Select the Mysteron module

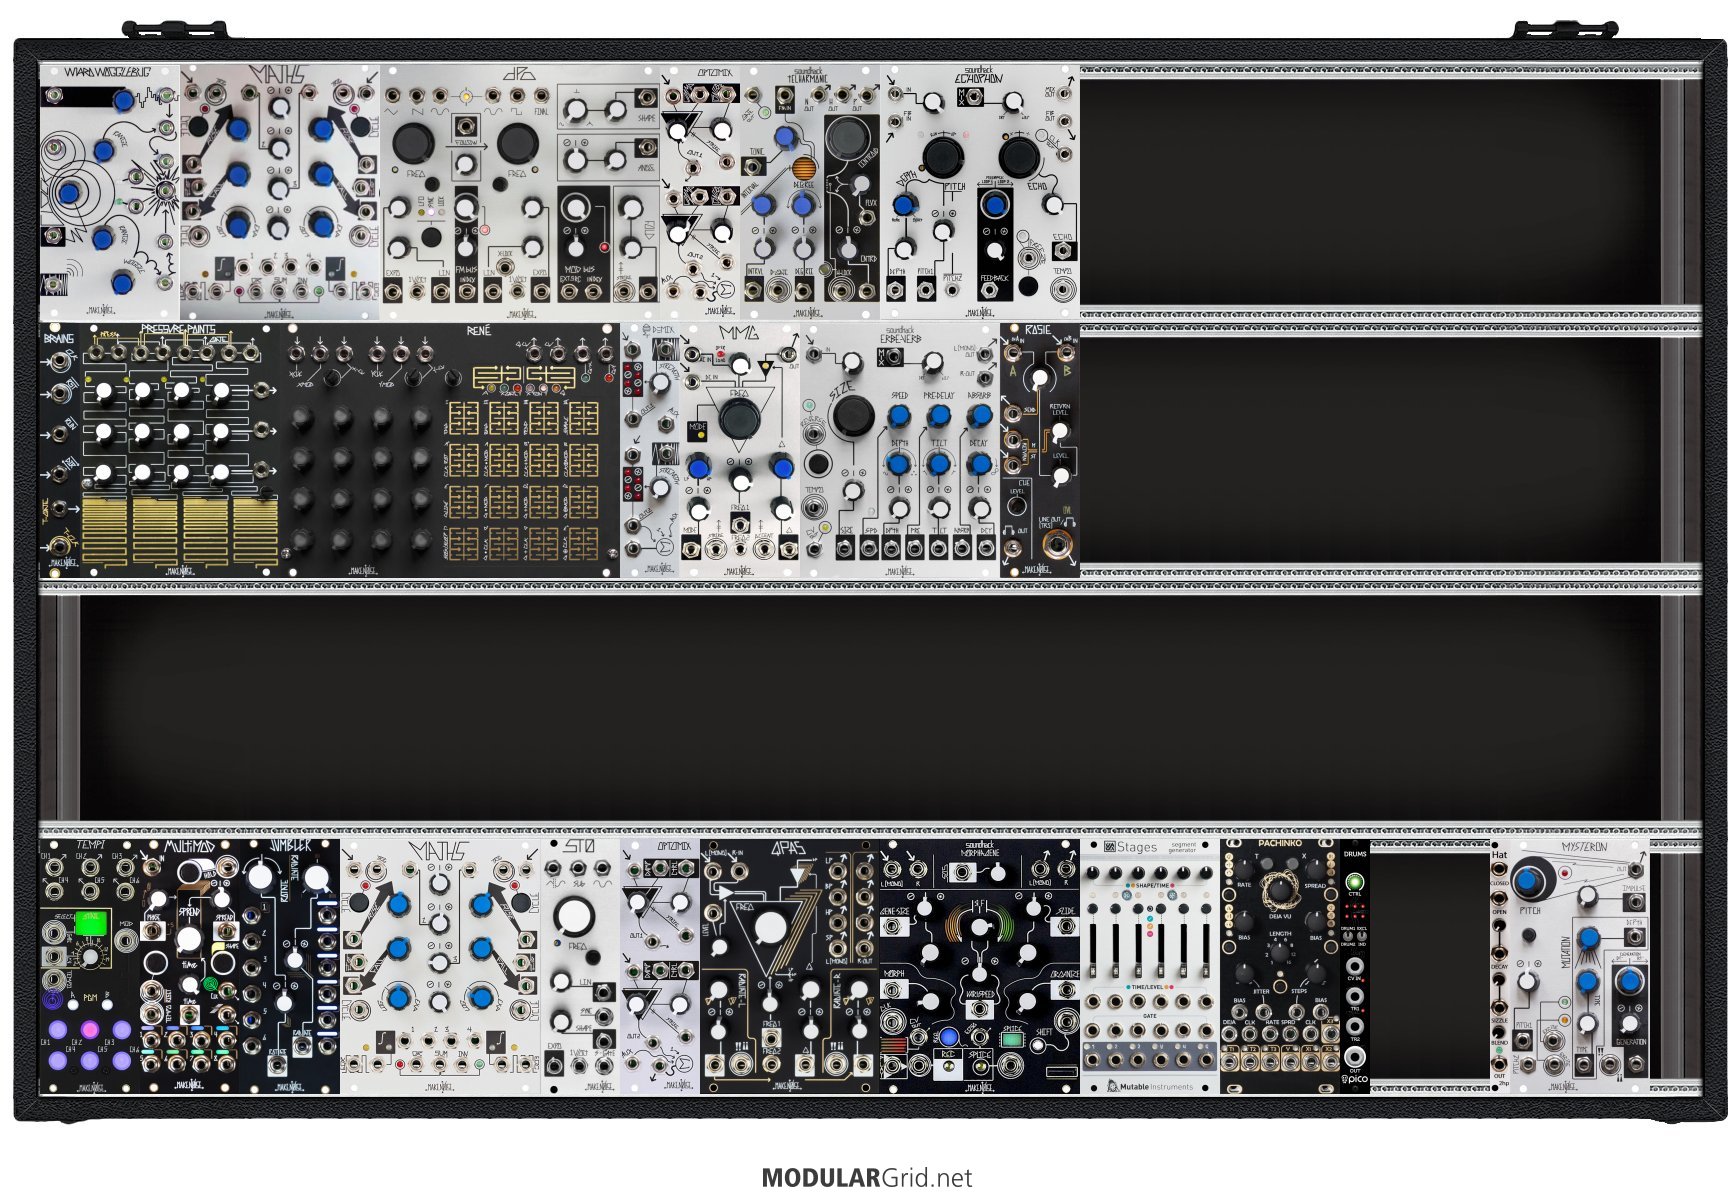tap(1580, 966)
